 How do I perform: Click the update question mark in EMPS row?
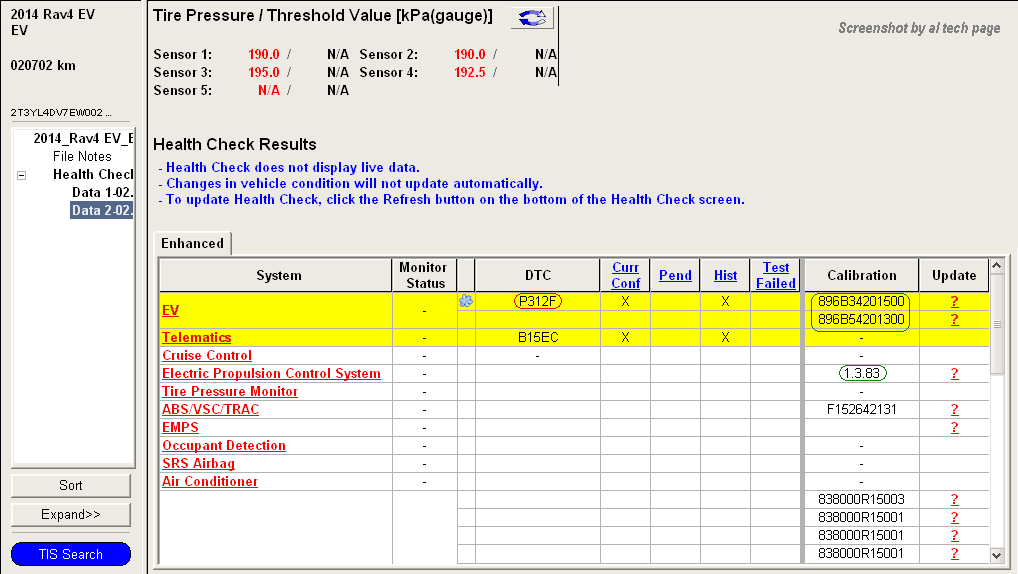click(x=954, y=427)
